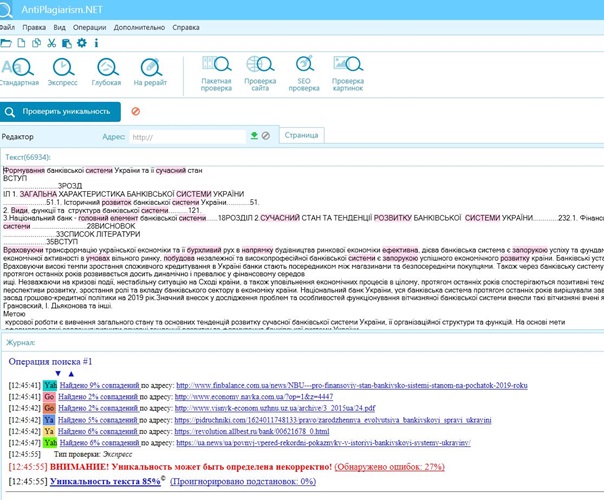The image size is (604, 500).
Task: Click the Тип проверки: Экспресс entry
Action: (x=93, y=455)
